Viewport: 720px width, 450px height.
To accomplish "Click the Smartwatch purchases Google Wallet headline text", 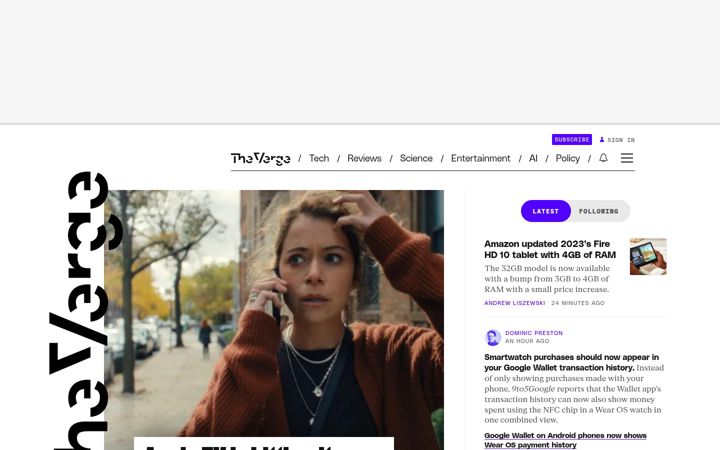I will coord(572,362).
